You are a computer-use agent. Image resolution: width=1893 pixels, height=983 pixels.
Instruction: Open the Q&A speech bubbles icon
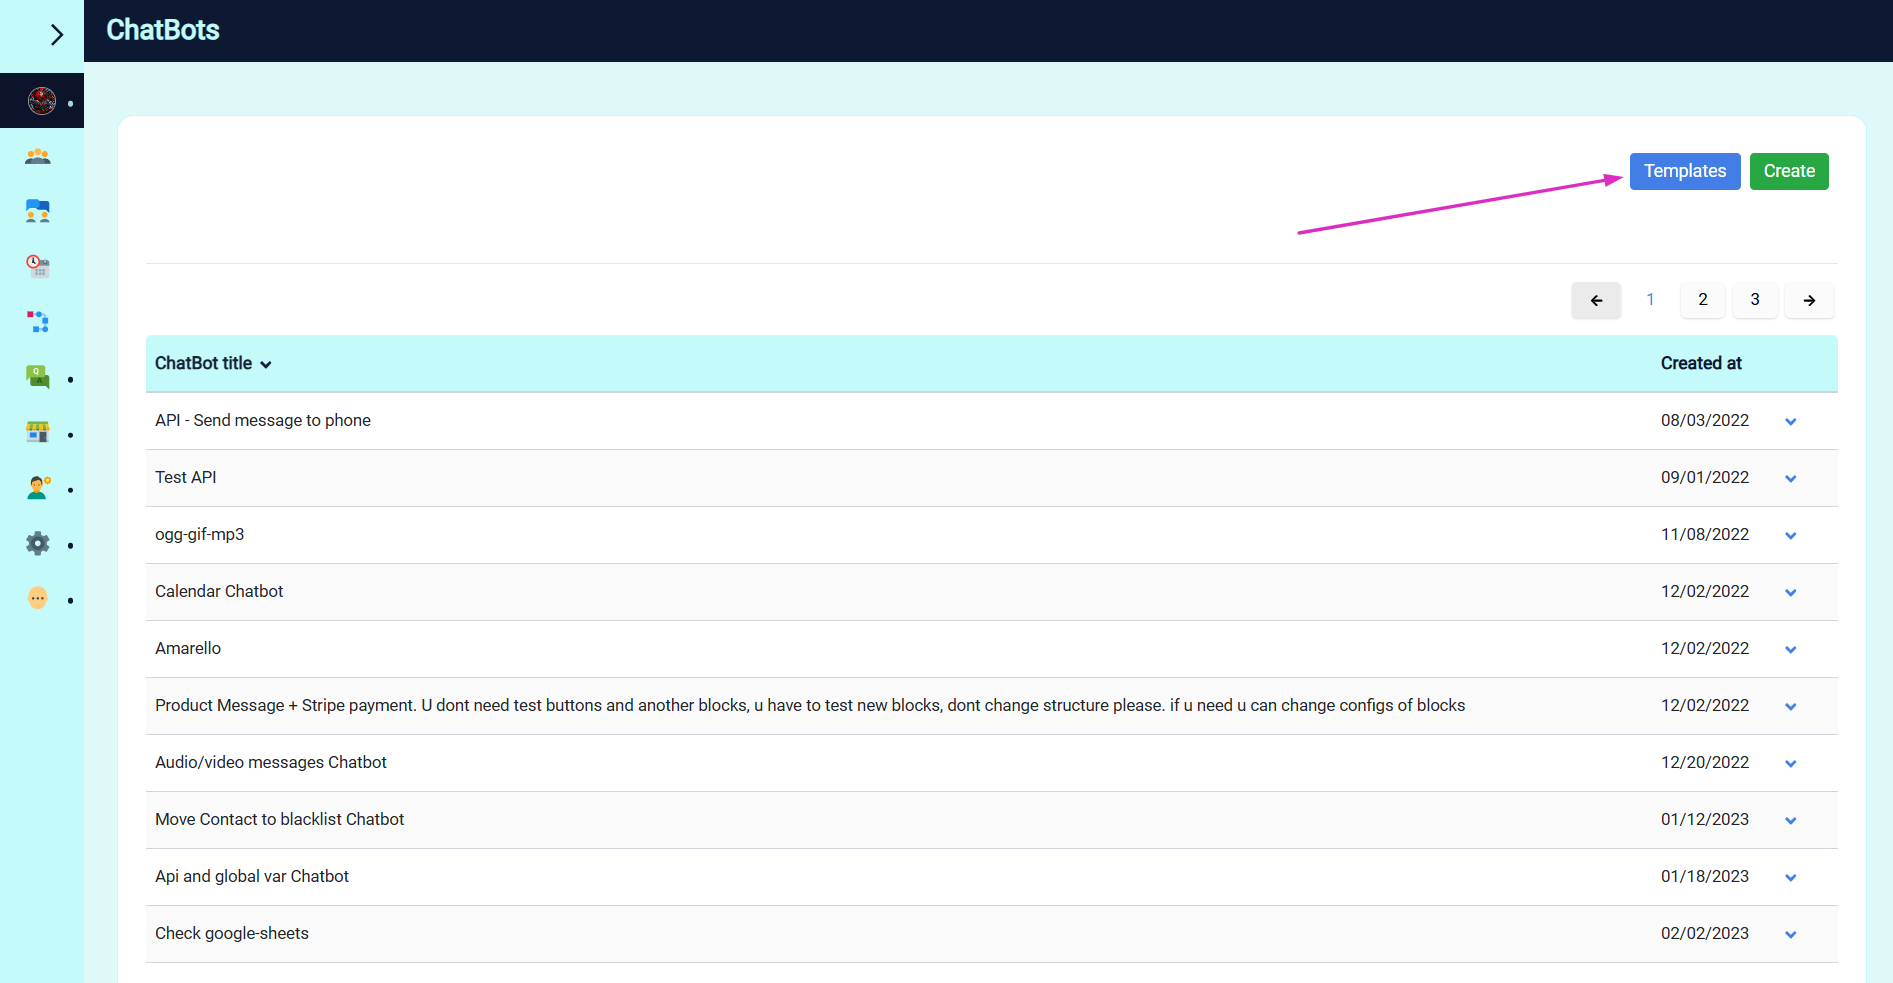click(38, 377)
